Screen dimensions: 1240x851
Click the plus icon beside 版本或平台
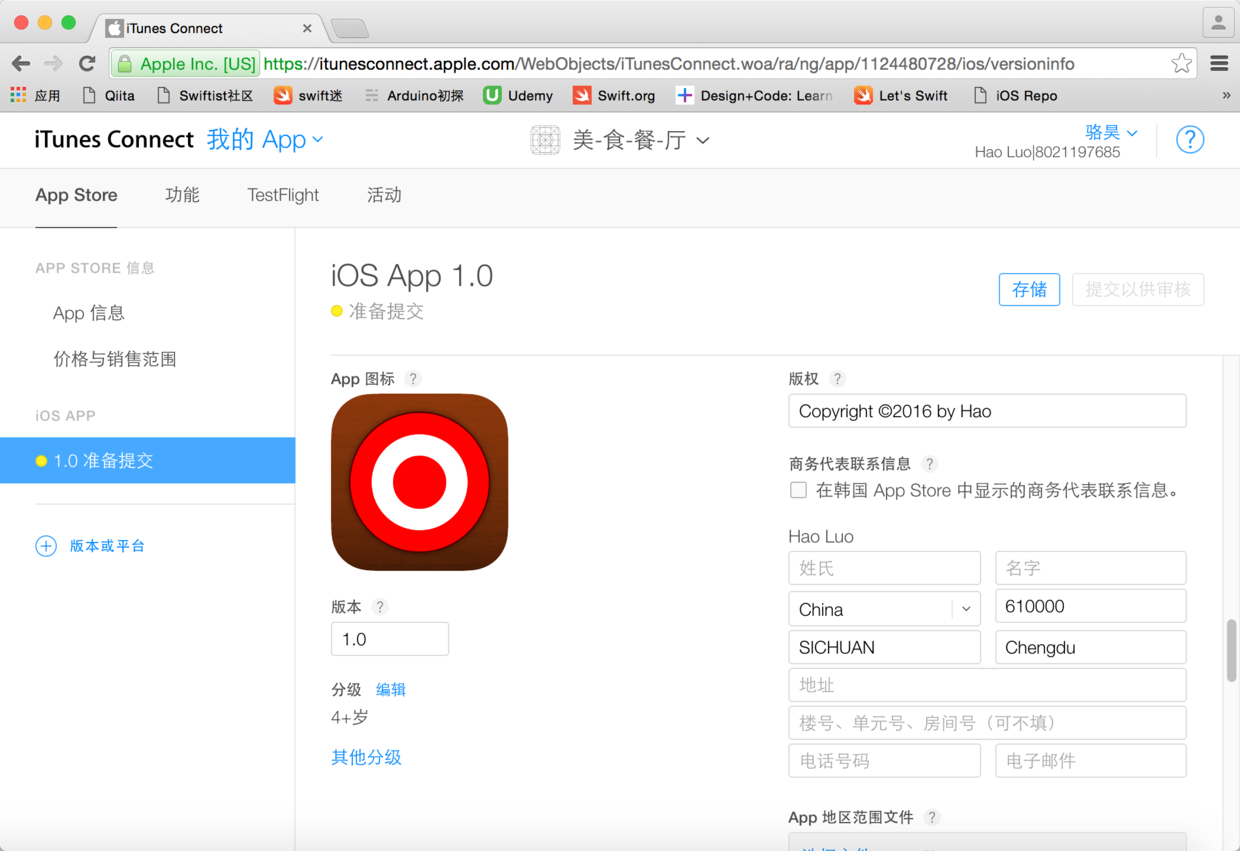point(46,546)
